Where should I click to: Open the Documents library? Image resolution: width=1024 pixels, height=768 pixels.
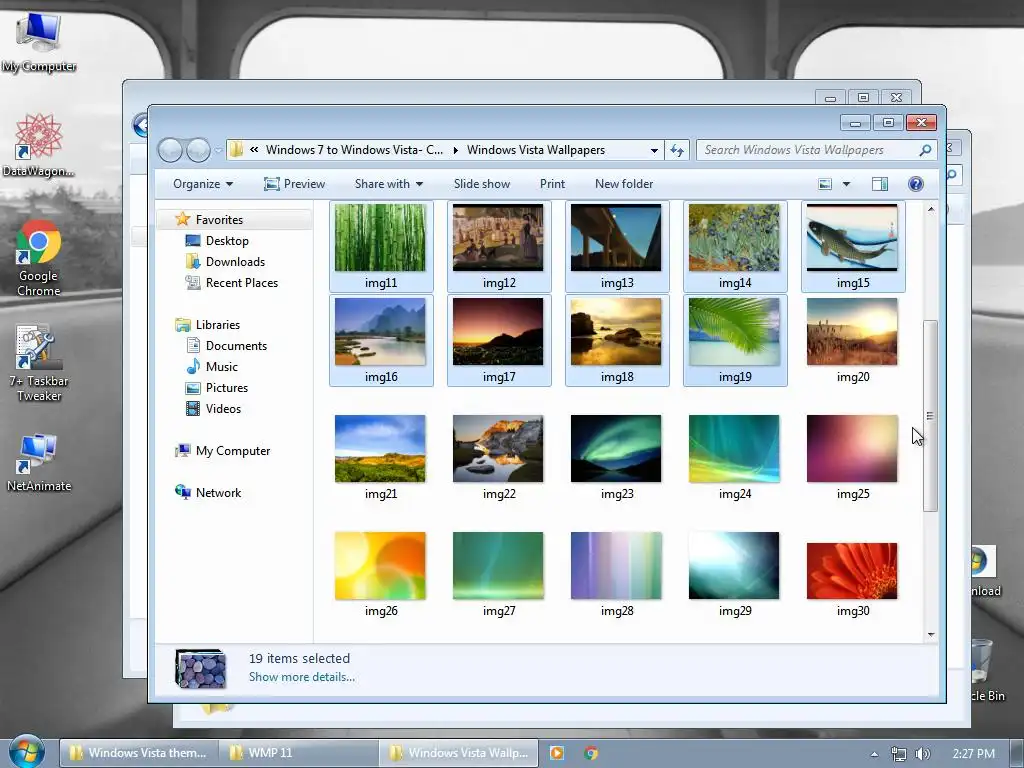click(x=236, y=345)
